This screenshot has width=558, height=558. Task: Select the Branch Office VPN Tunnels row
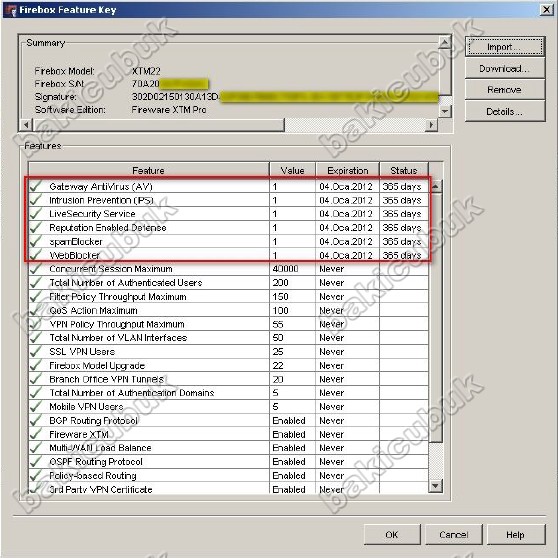pyautogui.click(x=228, y=379)
